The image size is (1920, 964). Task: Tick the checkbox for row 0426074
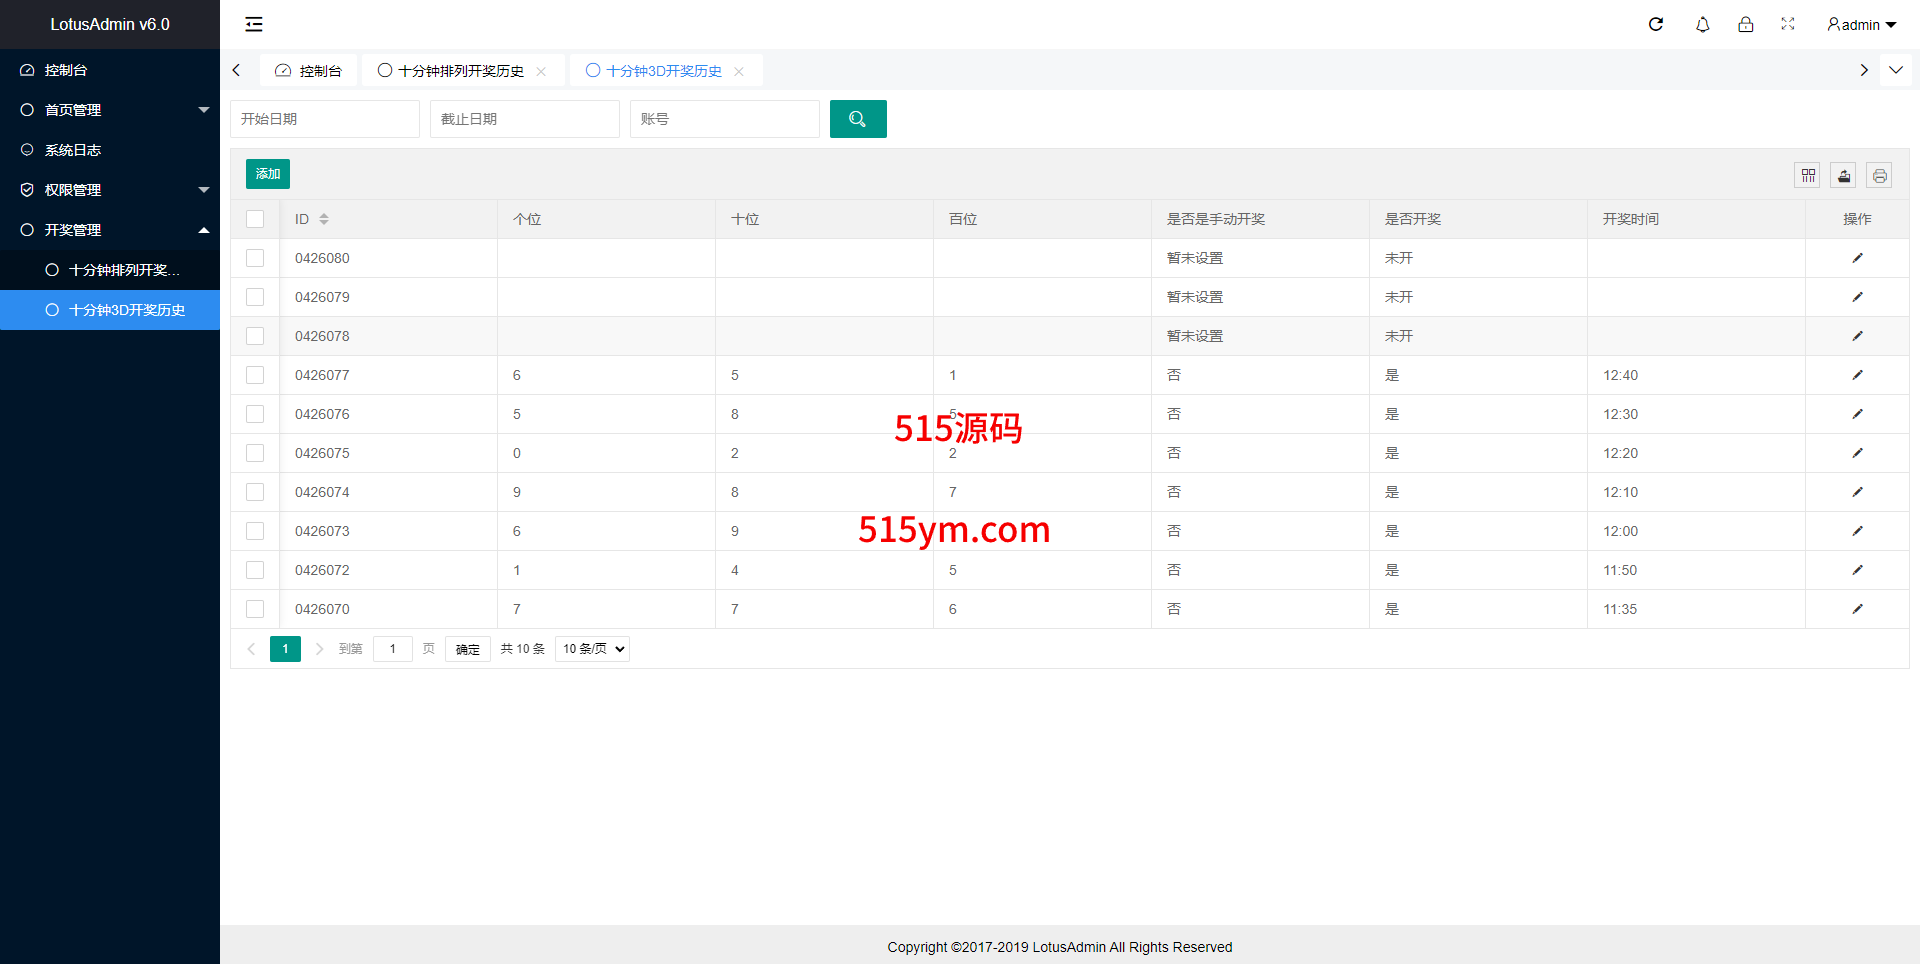(255, 492)
